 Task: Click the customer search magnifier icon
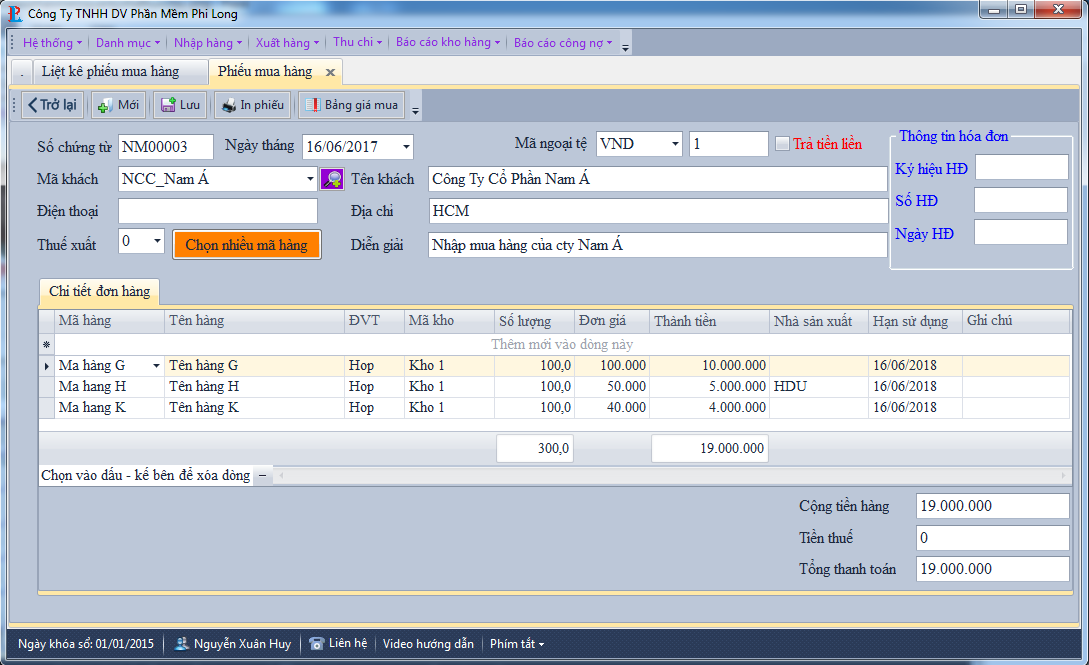tap(332, 179)
